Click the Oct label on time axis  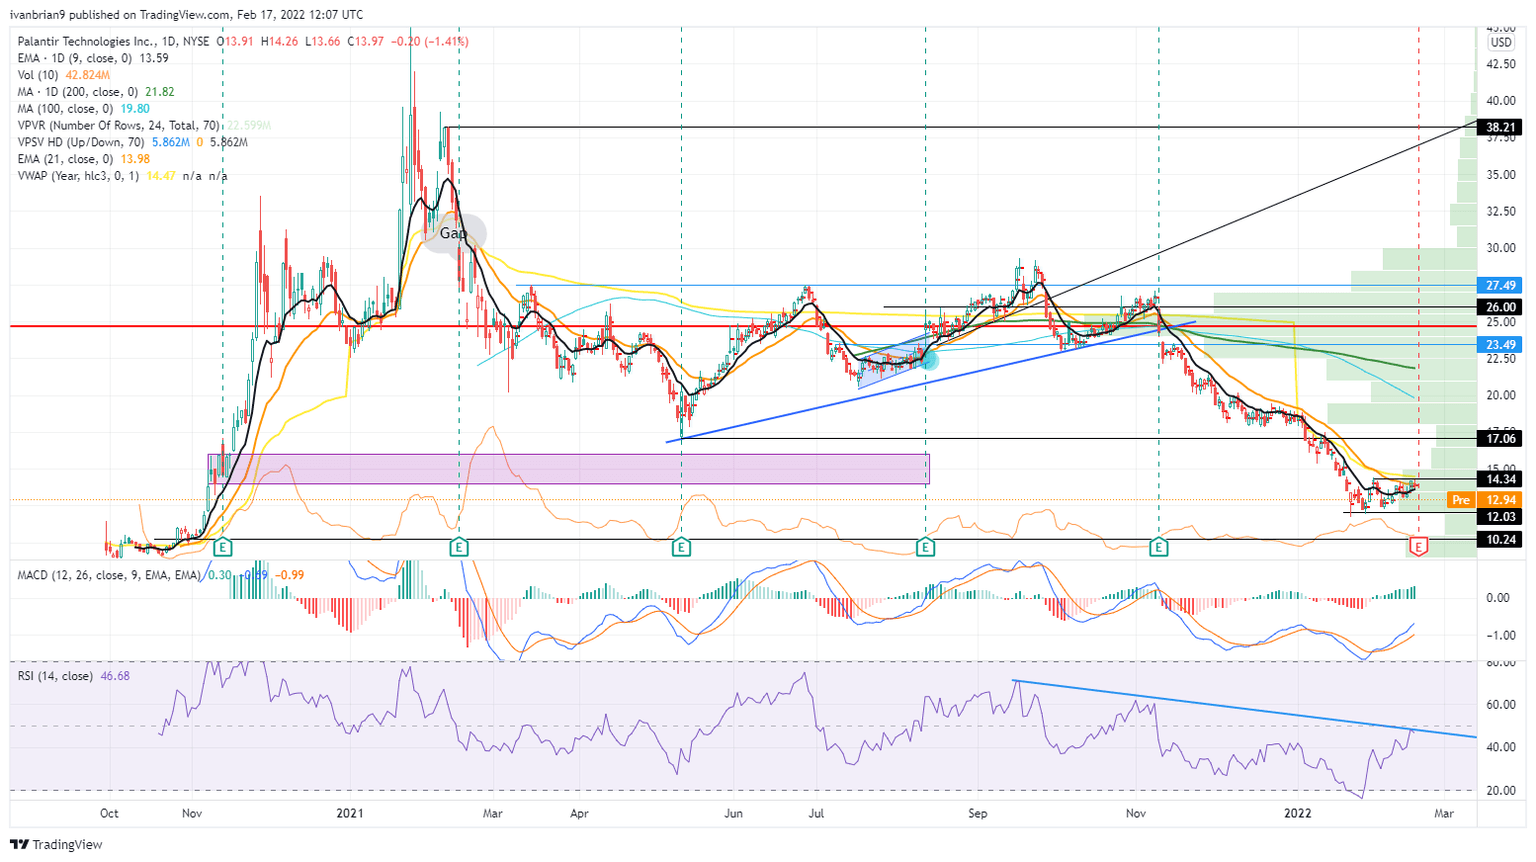tap(110, 814)
